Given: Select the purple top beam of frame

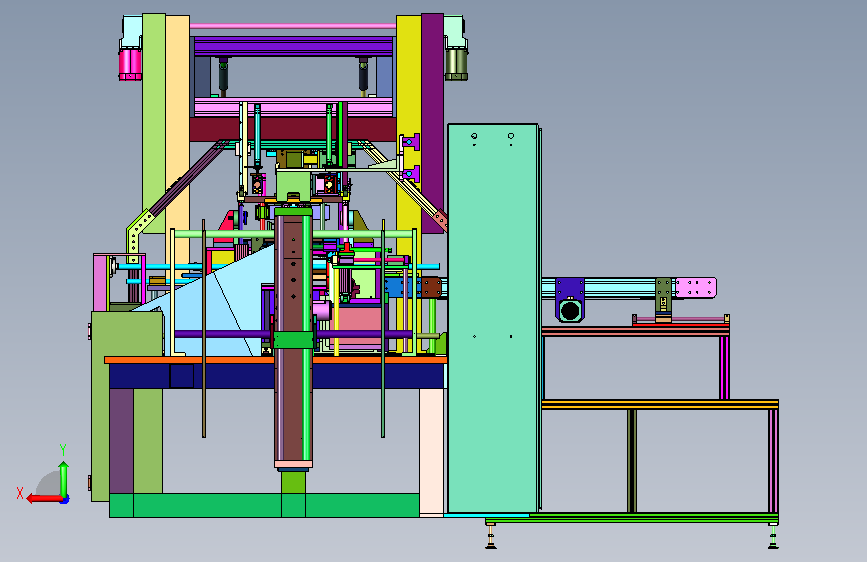Looking at the screenshot, I should pyautogui.click(x=293, y=46).
